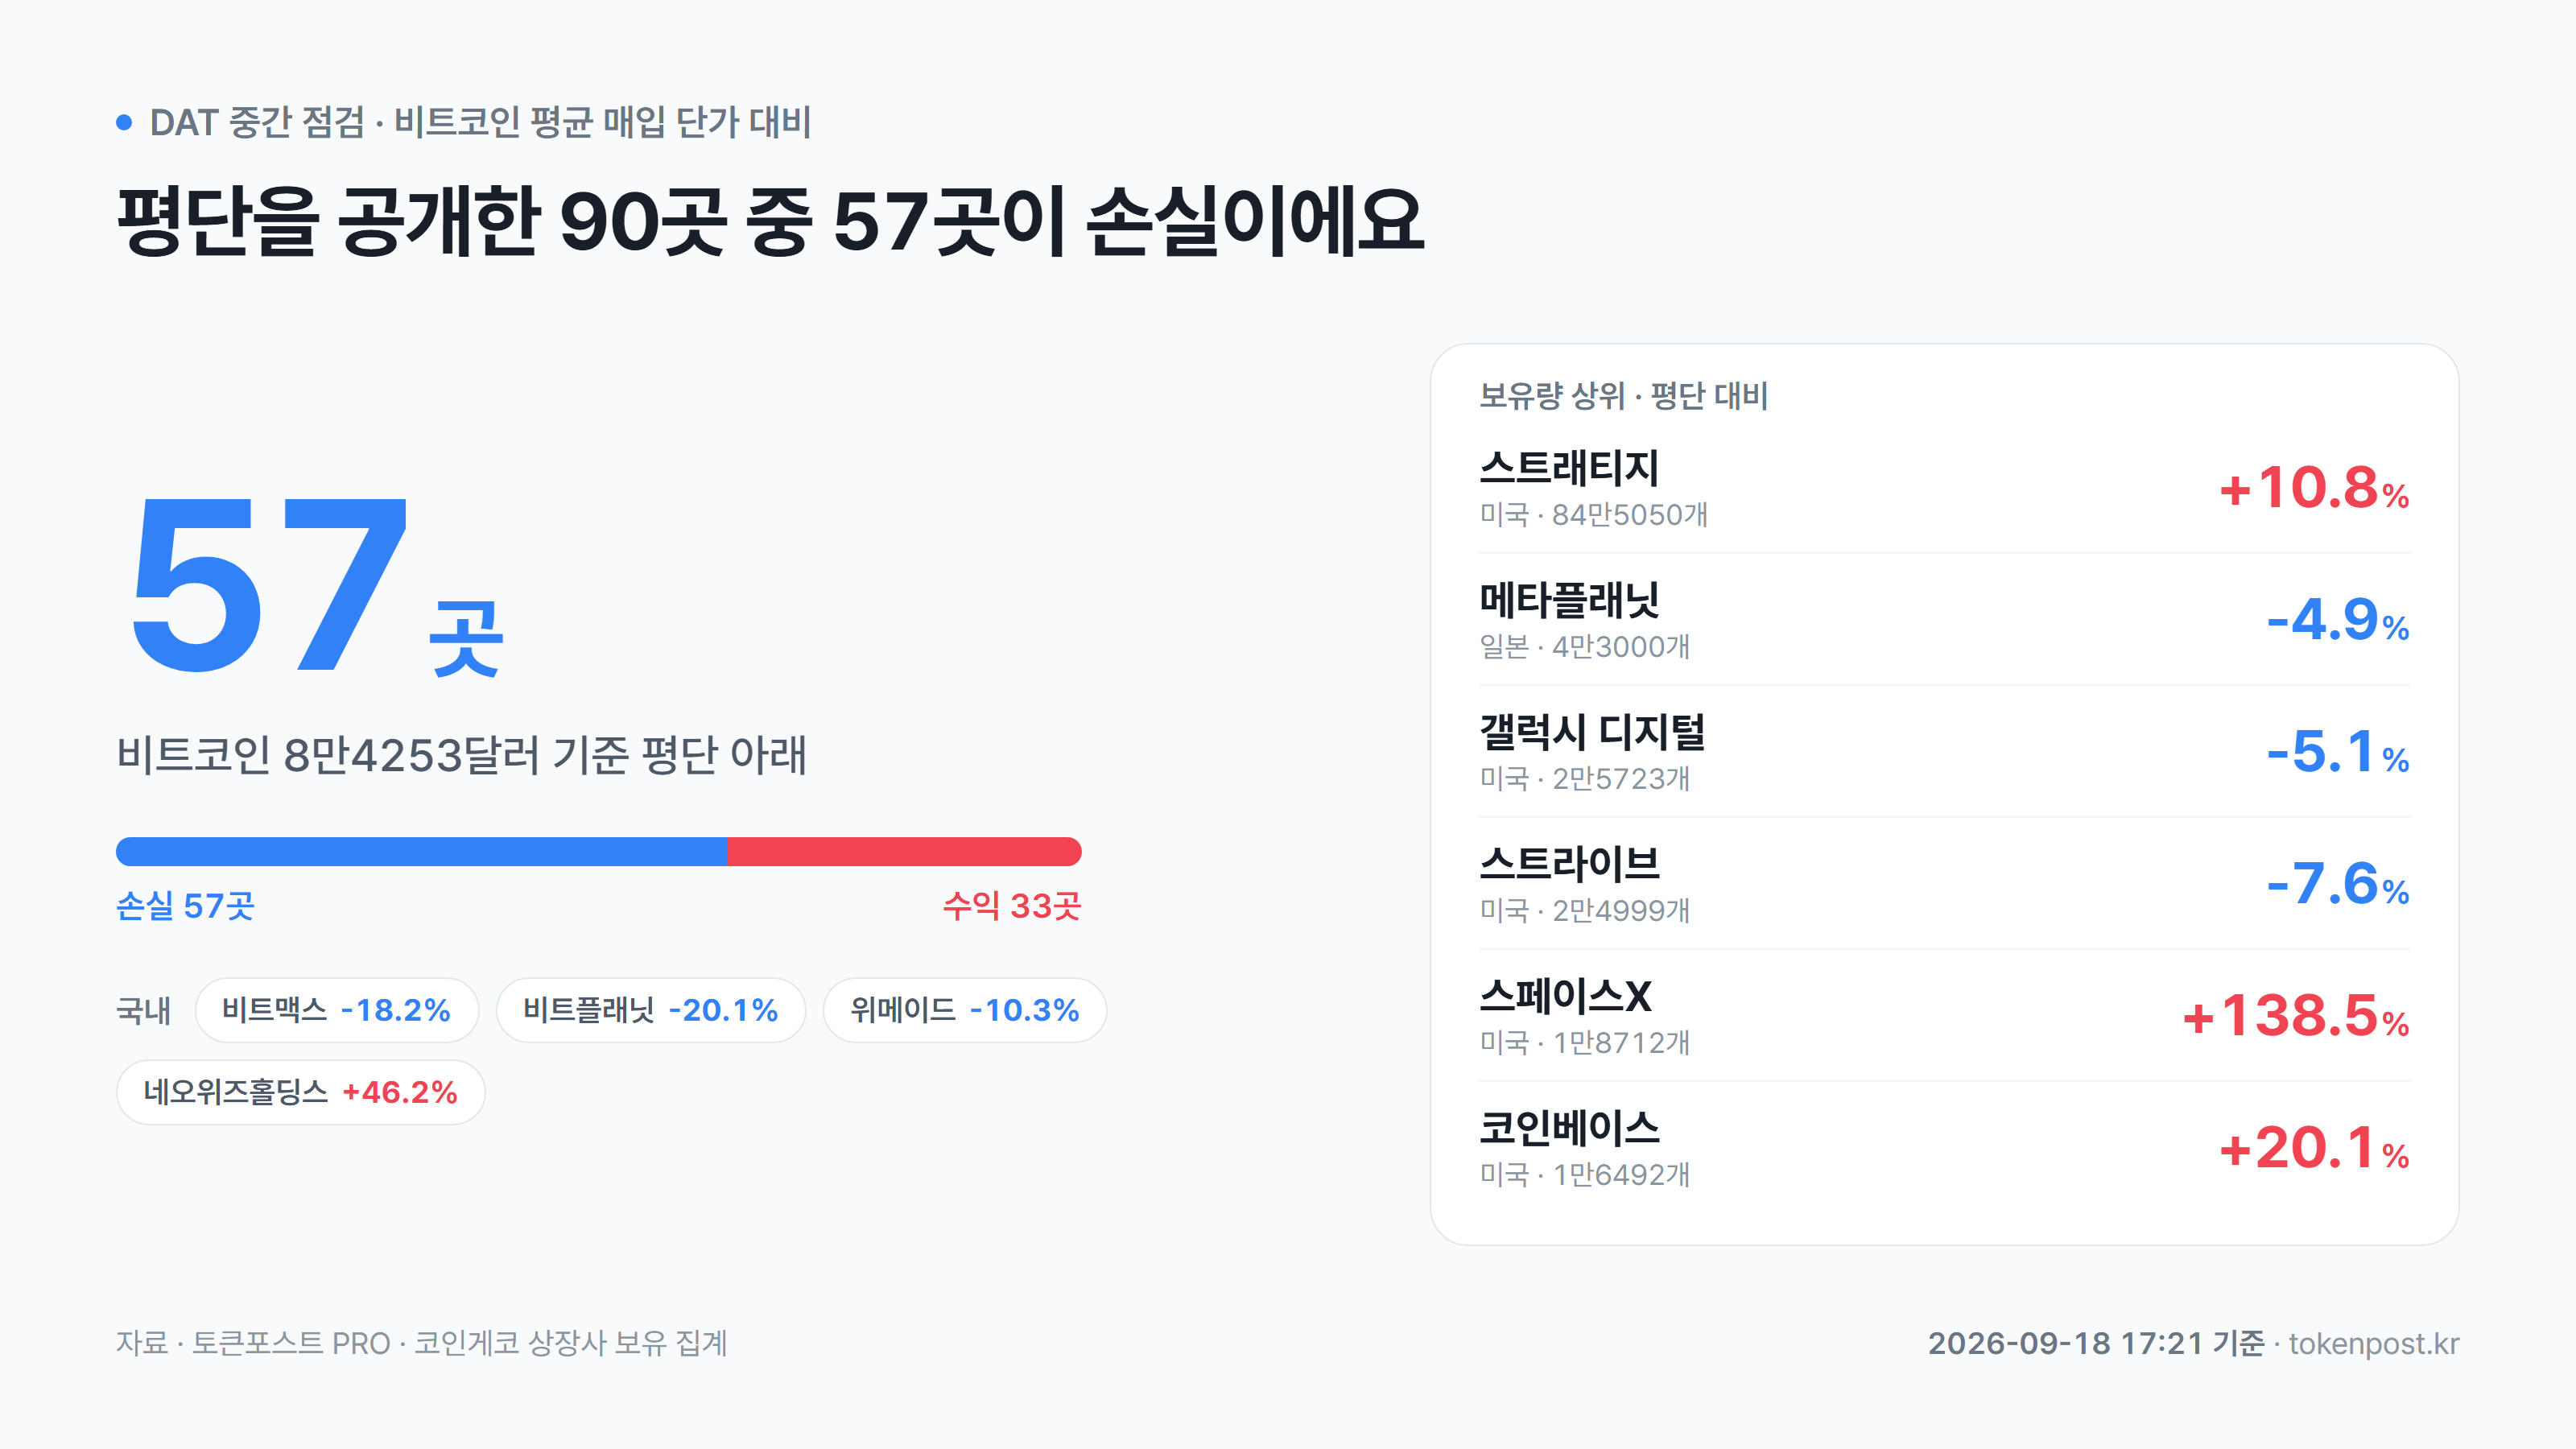Image resolution: width=2576 pixels, height=1449 pixels.
Task: Open the 갤럭시 디지털 row
Action: (1945, 752)
